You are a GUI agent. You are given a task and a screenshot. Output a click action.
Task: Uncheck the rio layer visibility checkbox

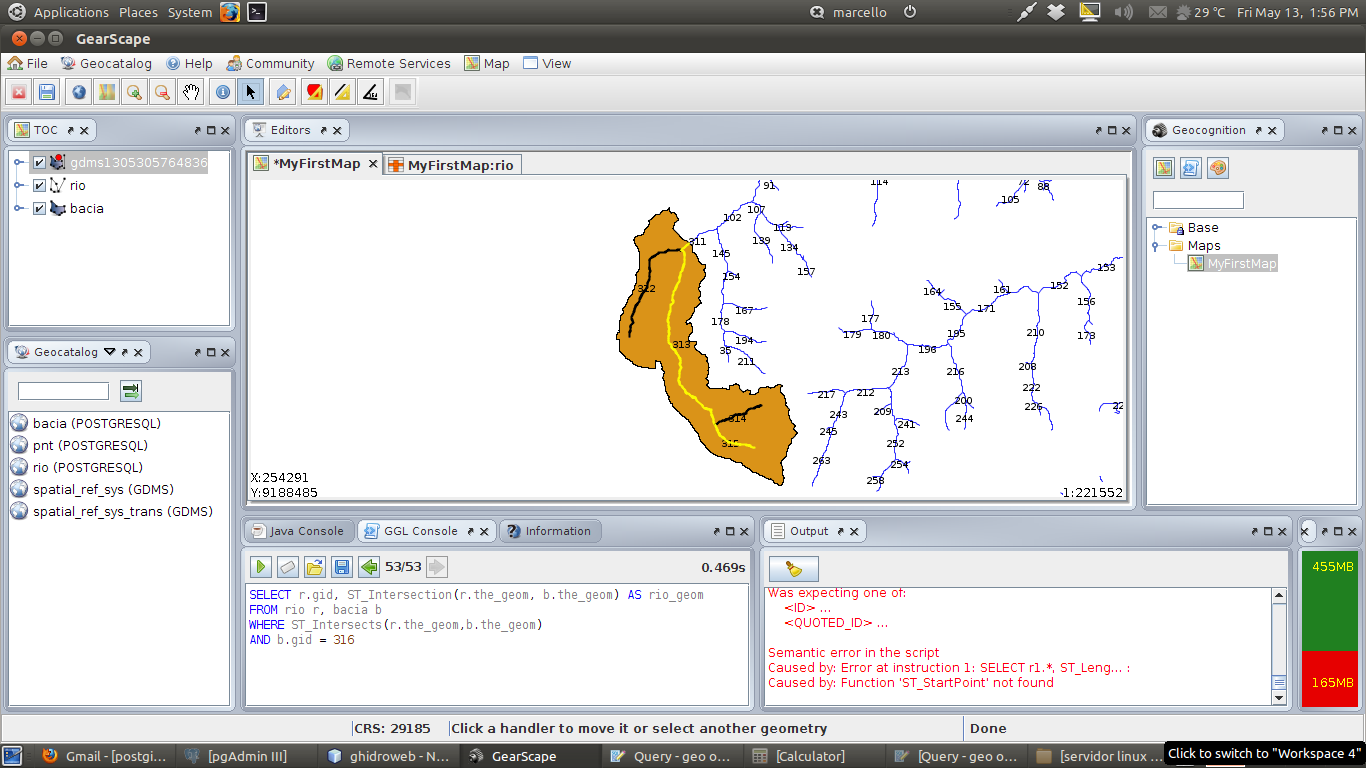(x=40, y=186)
